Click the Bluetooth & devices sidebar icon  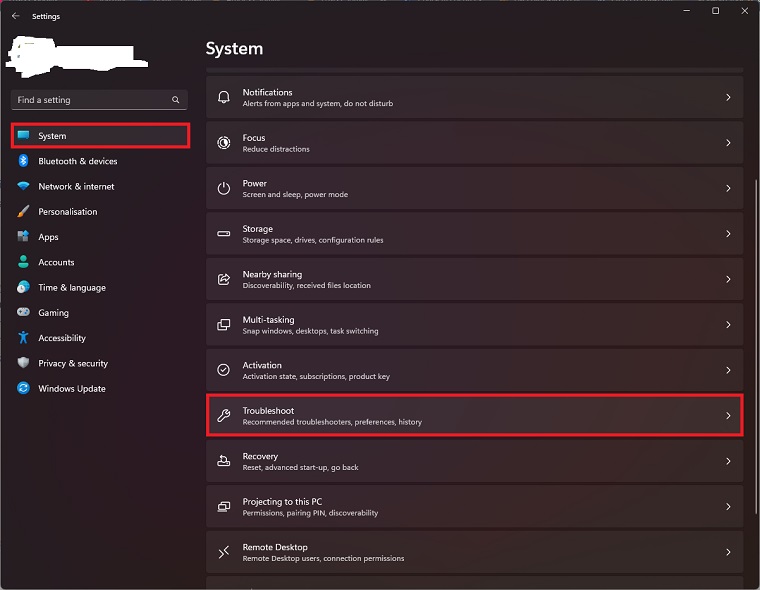23,161
